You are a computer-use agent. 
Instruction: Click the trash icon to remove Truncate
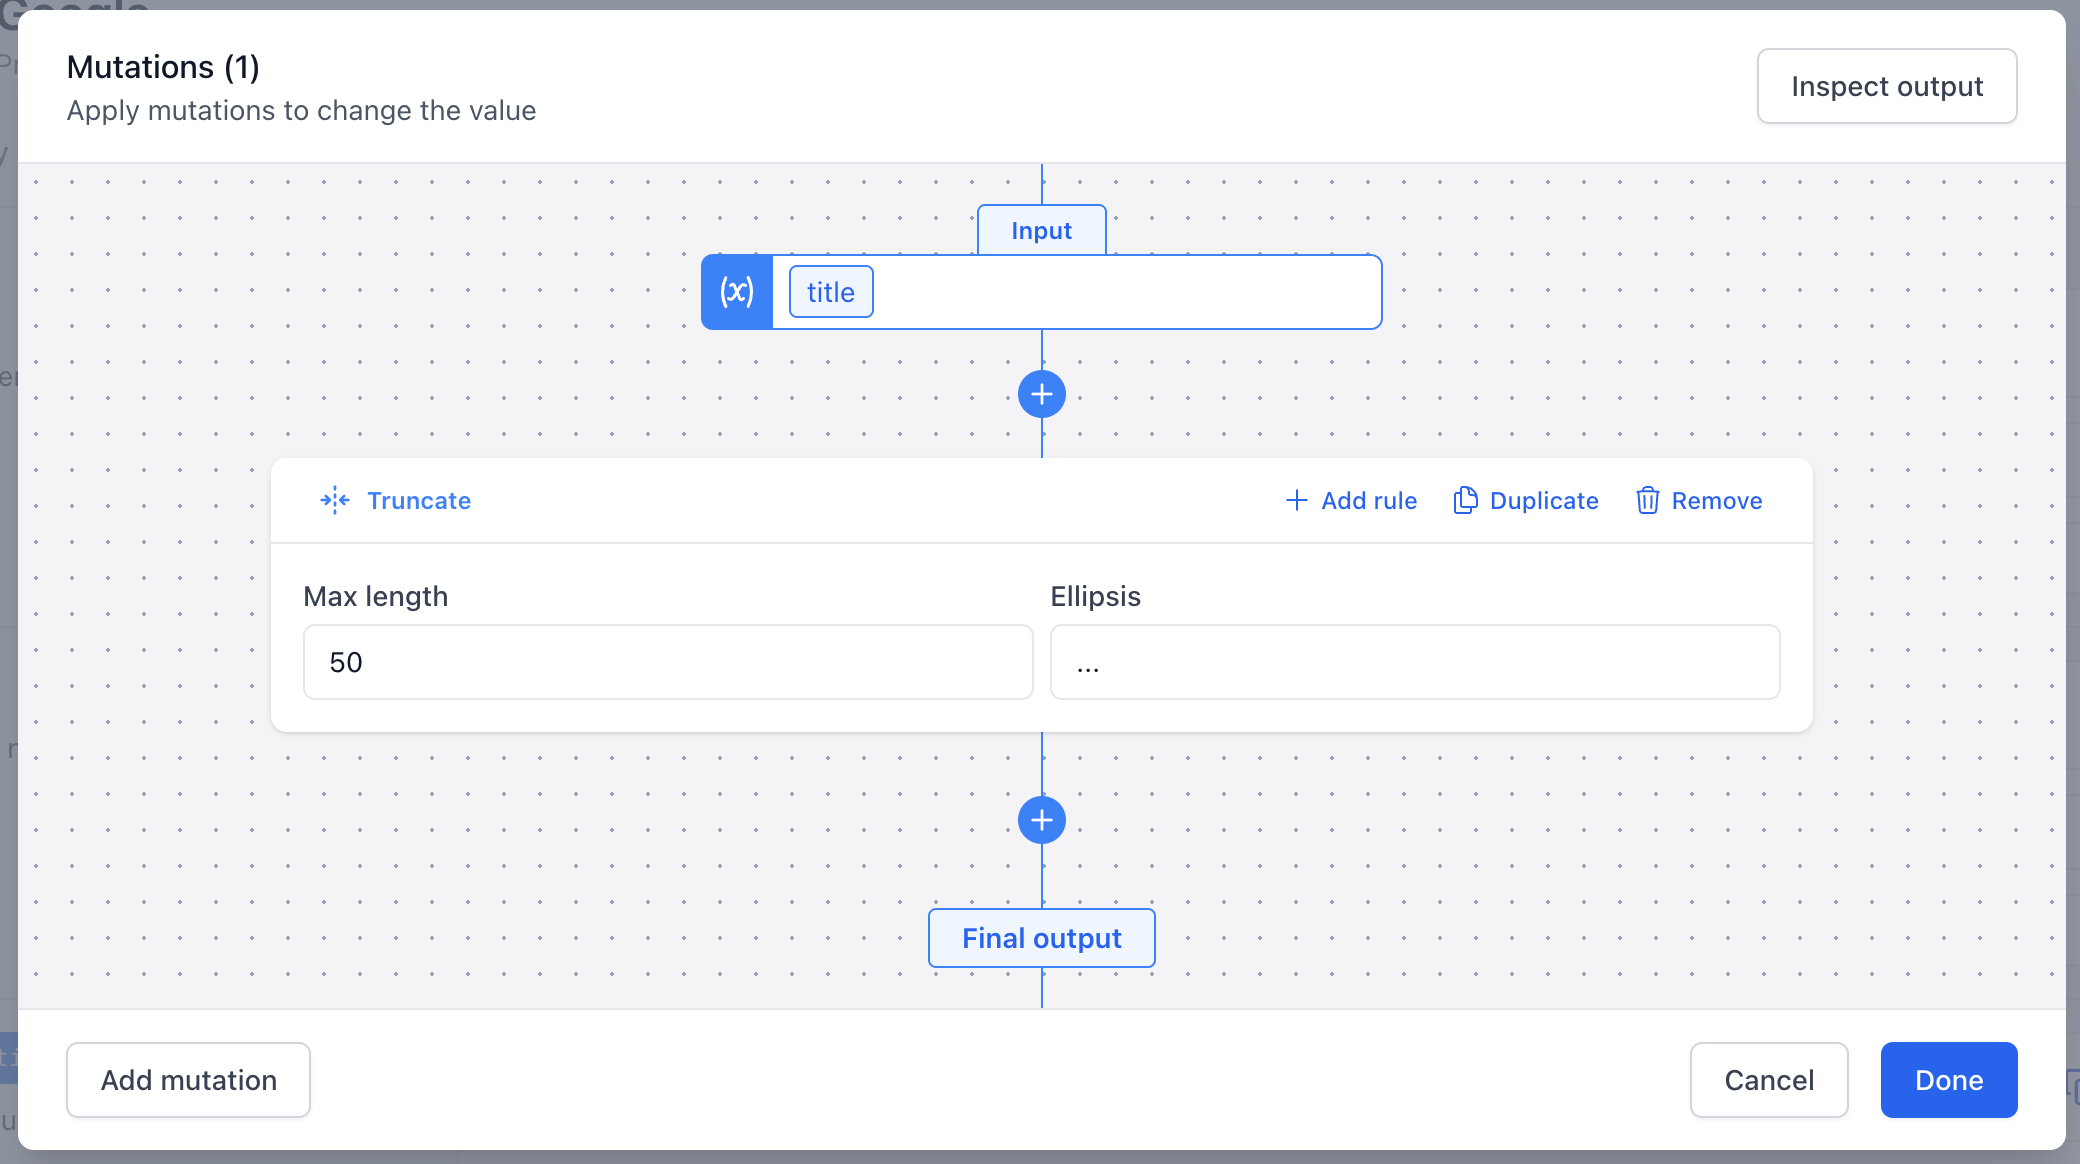1646,500
